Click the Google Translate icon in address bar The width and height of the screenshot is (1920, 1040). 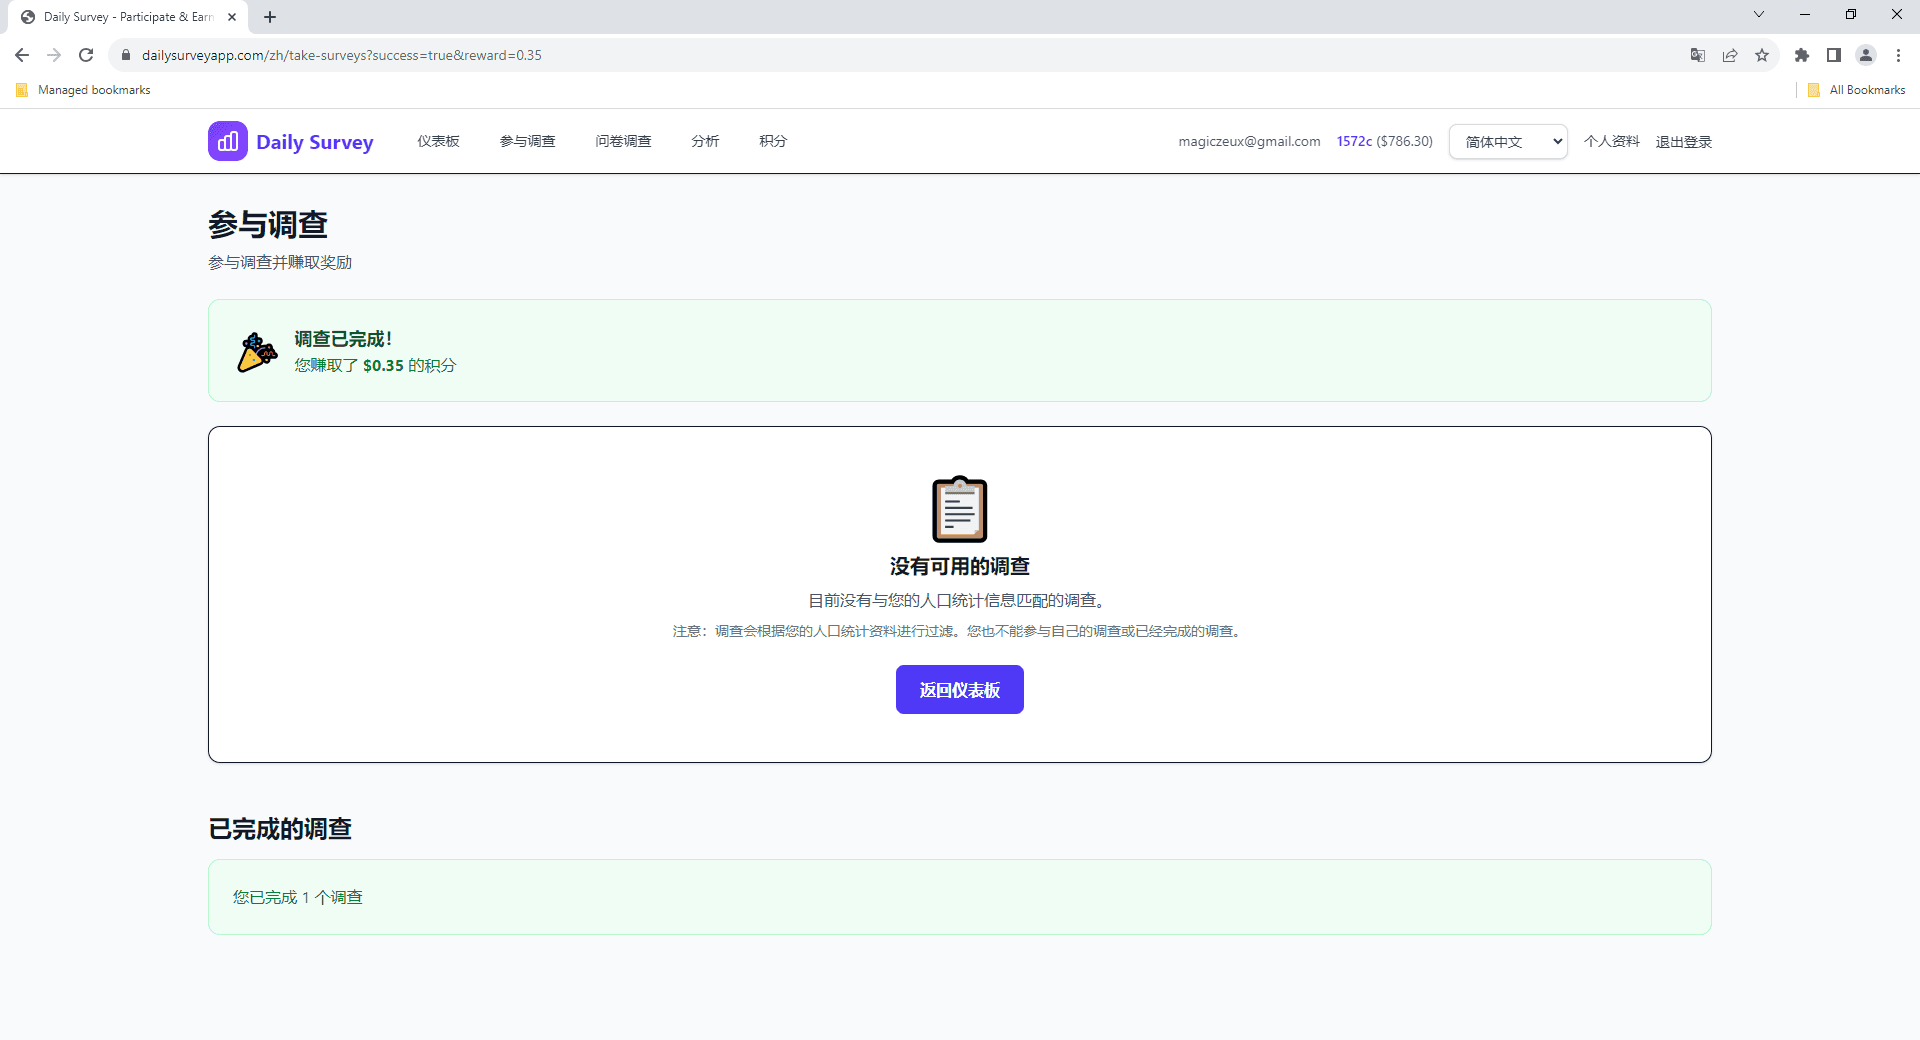pyautogui.click(x=1697, y=55)
